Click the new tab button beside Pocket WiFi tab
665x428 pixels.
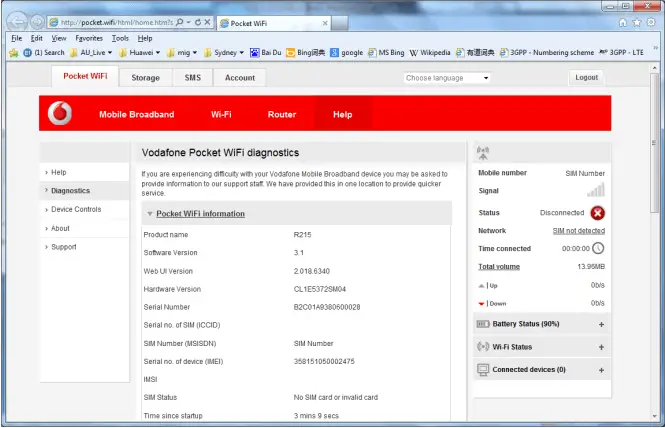(x=340, y=23)
